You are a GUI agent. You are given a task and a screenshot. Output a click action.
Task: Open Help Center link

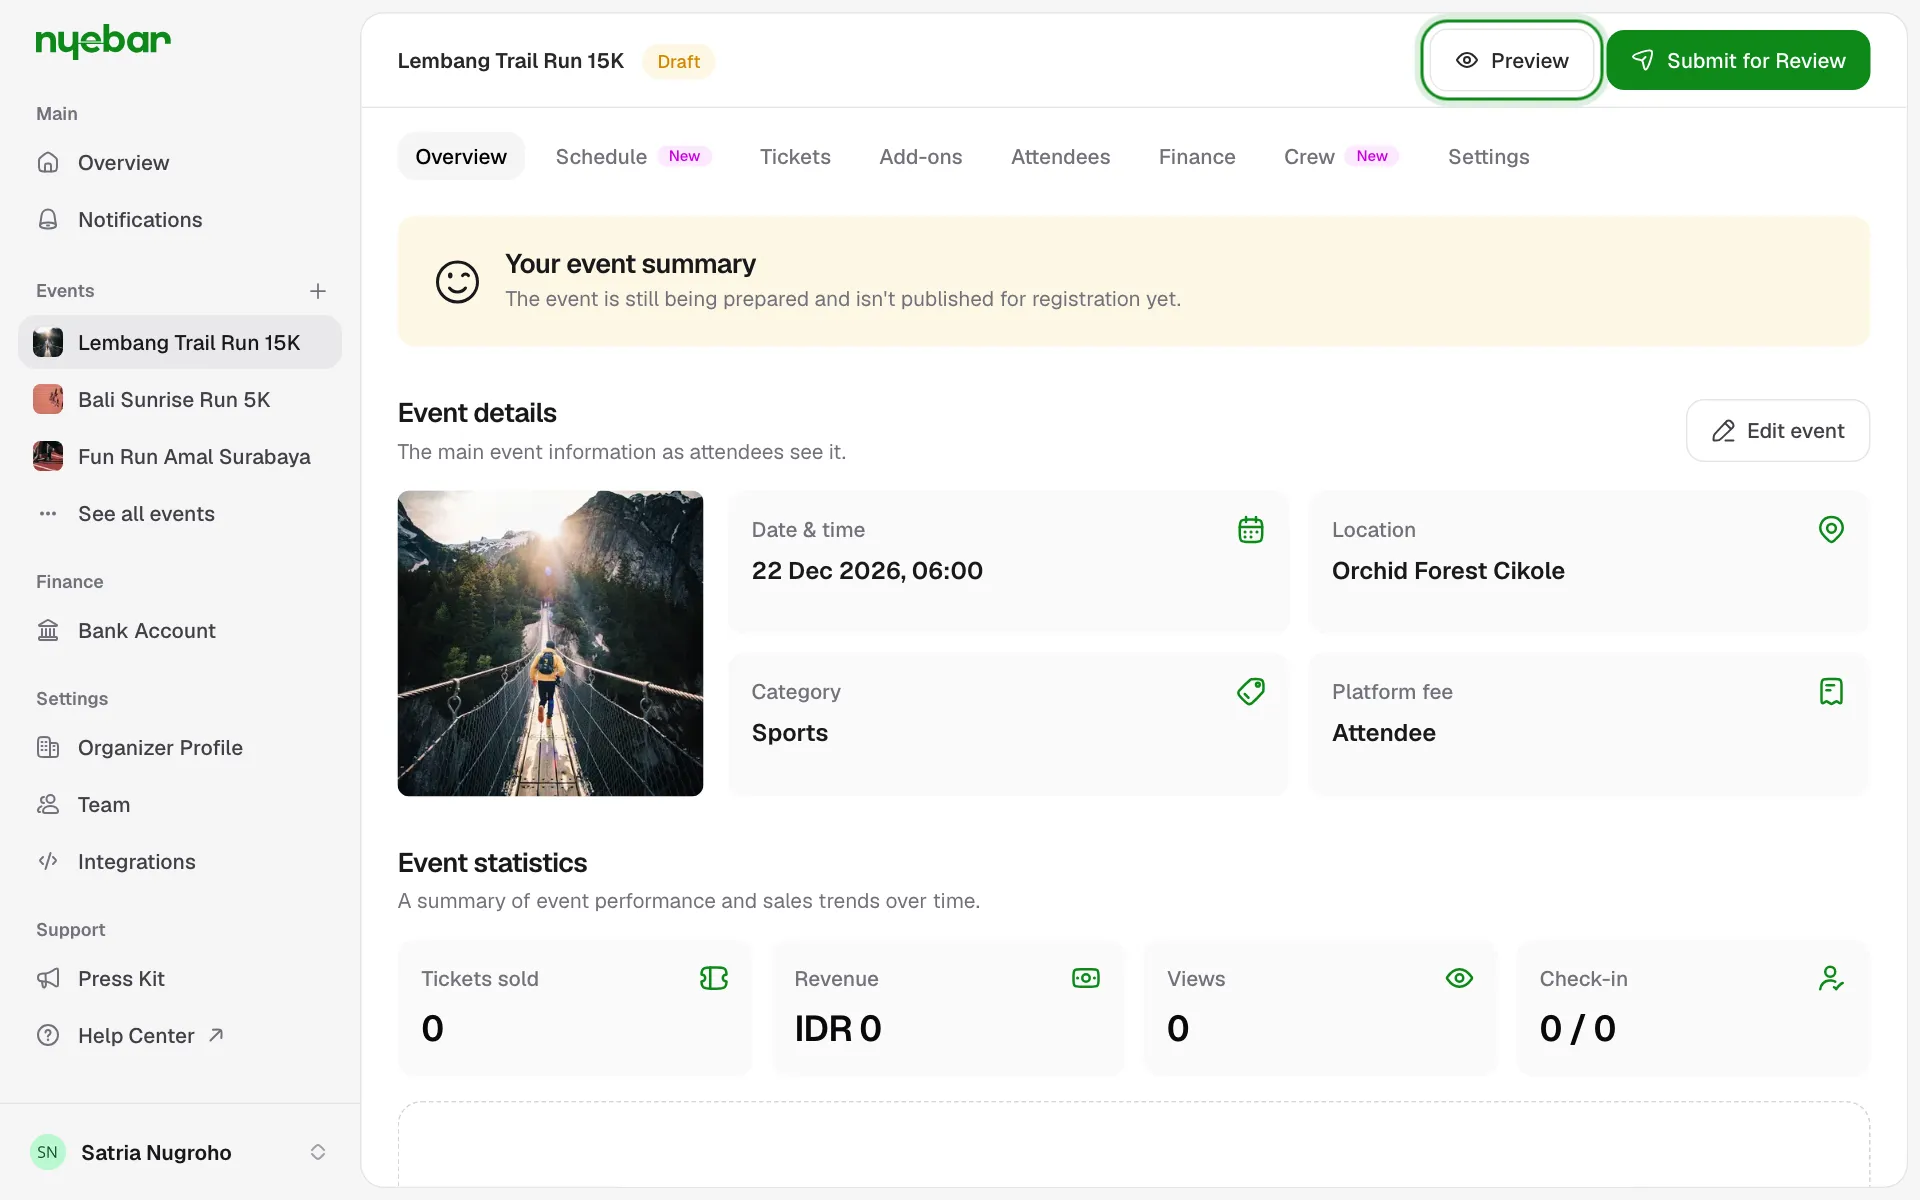tap(180, 1036)
